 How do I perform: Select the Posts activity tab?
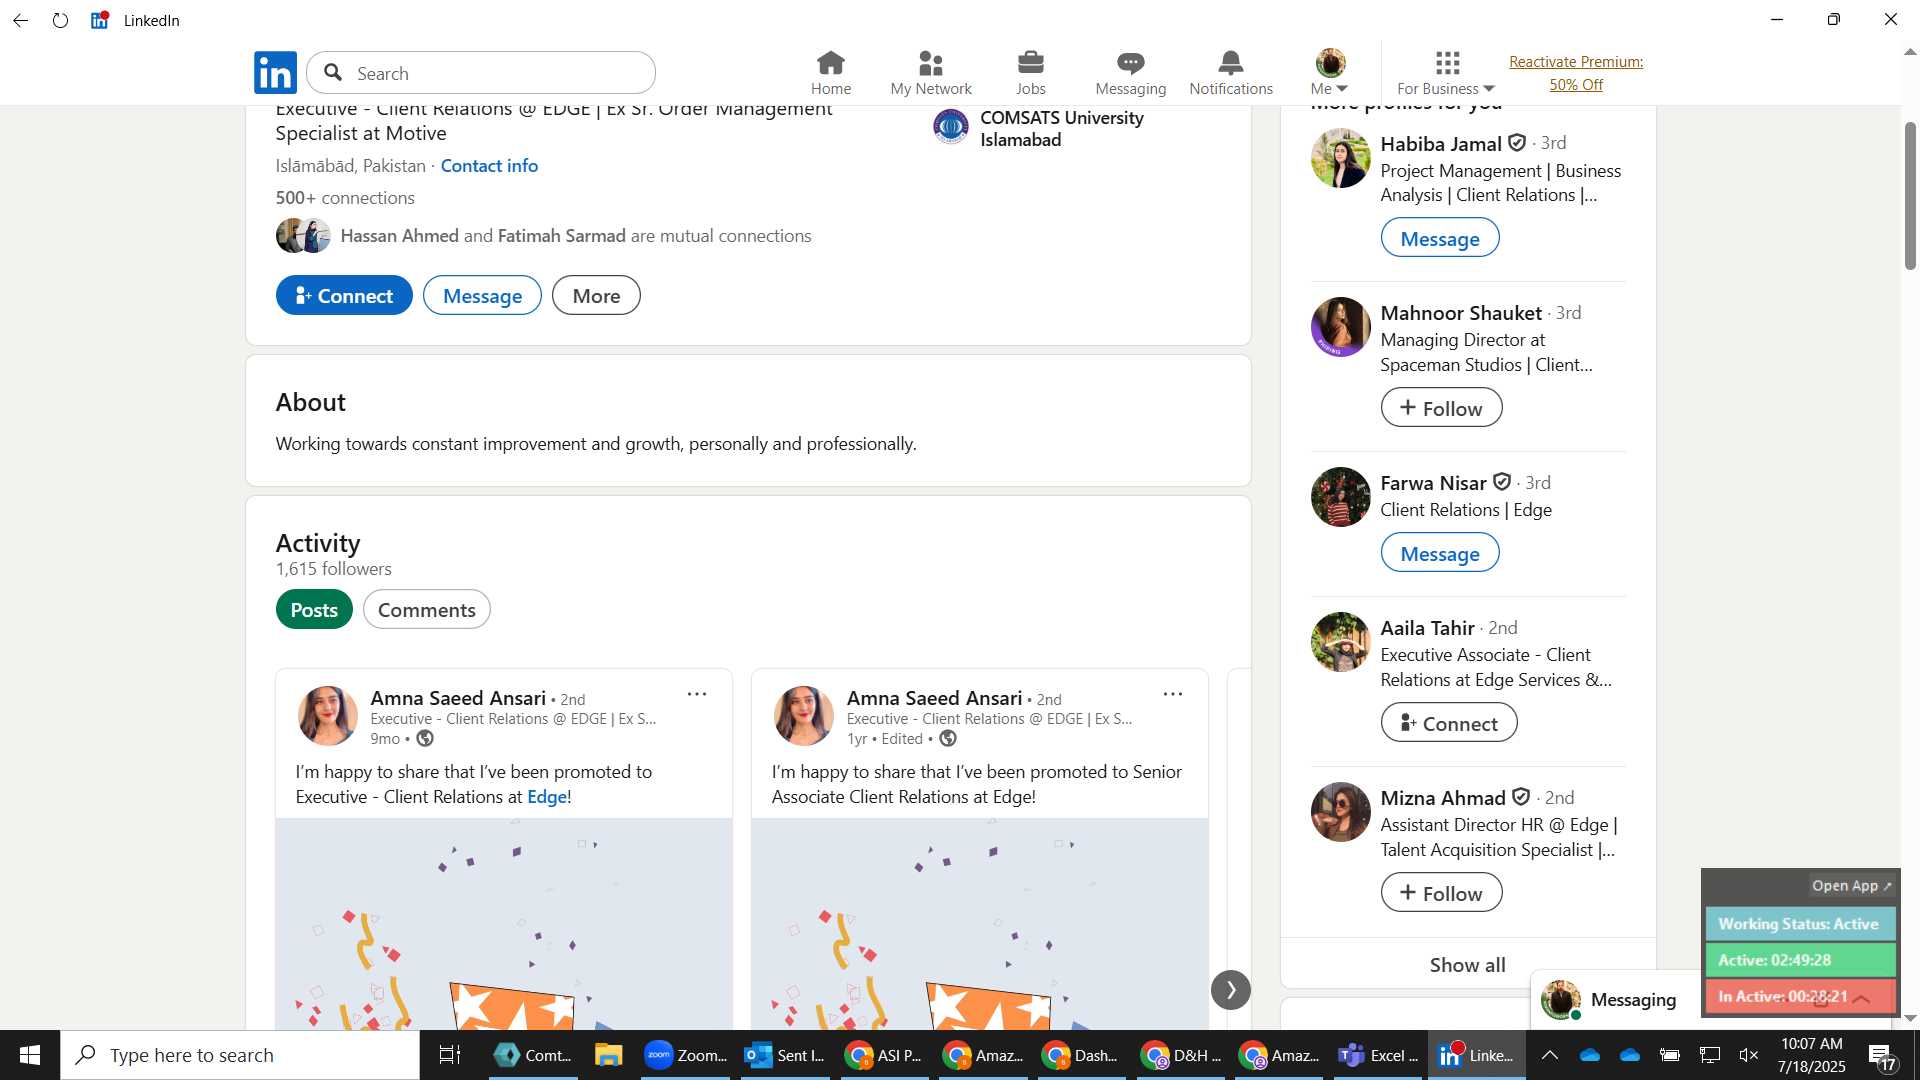tap(314, 610)
